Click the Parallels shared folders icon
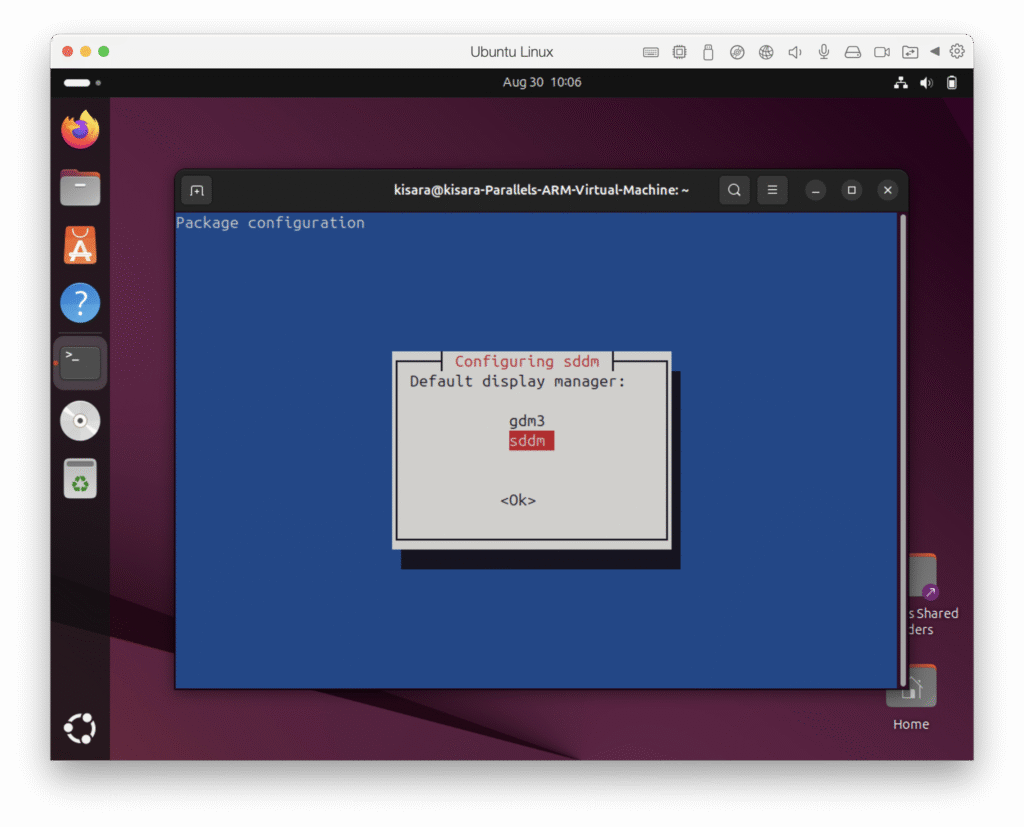Screen dimensions: 1024x827 [x=910, y=52]
